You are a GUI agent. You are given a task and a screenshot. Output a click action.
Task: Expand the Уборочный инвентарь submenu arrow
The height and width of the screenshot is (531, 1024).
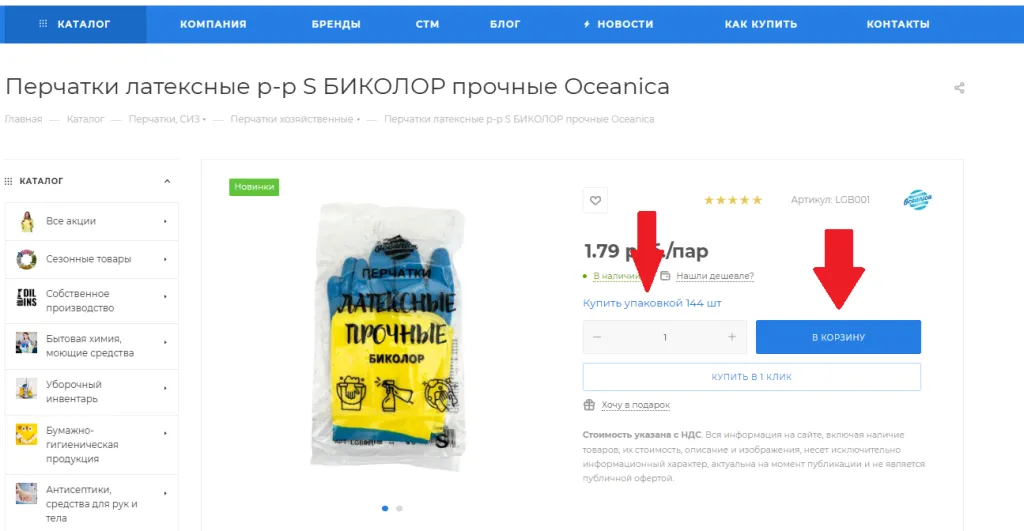click(165, 388)
